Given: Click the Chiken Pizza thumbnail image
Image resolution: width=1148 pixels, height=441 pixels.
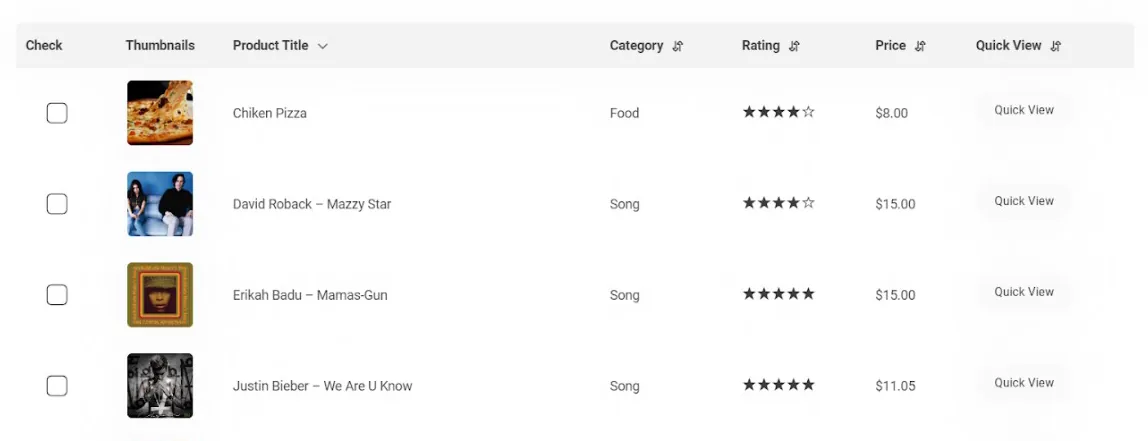Looking at the screenshot, I should (160, 113).
